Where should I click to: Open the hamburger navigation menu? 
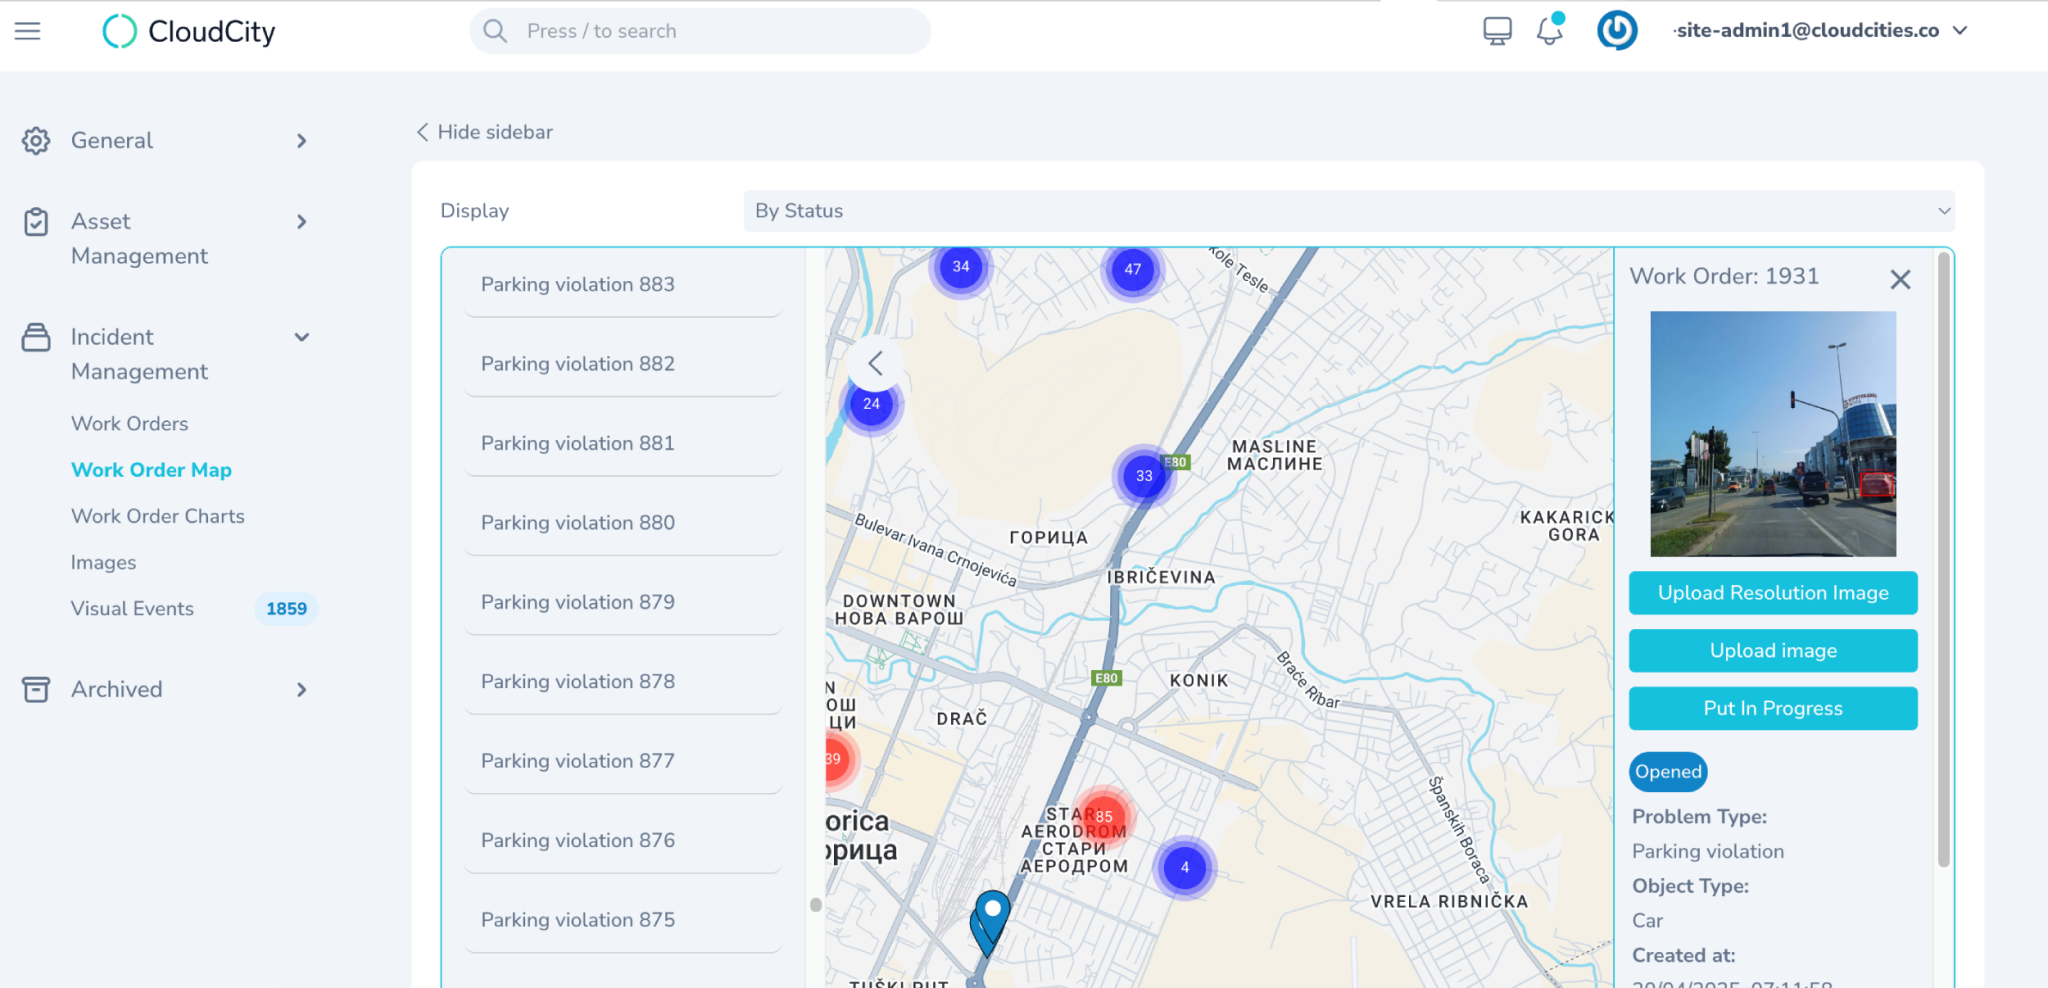coord(28,31)
